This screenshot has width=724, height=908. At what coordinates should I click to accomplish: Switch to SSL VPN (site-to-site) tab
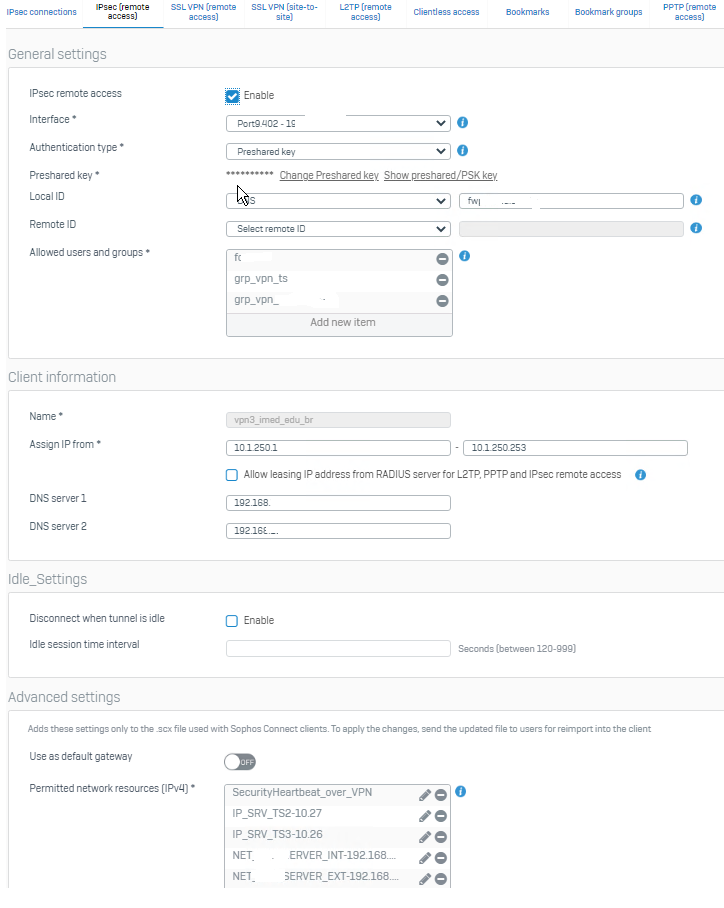pyautogui.click(x=284, y=12)
